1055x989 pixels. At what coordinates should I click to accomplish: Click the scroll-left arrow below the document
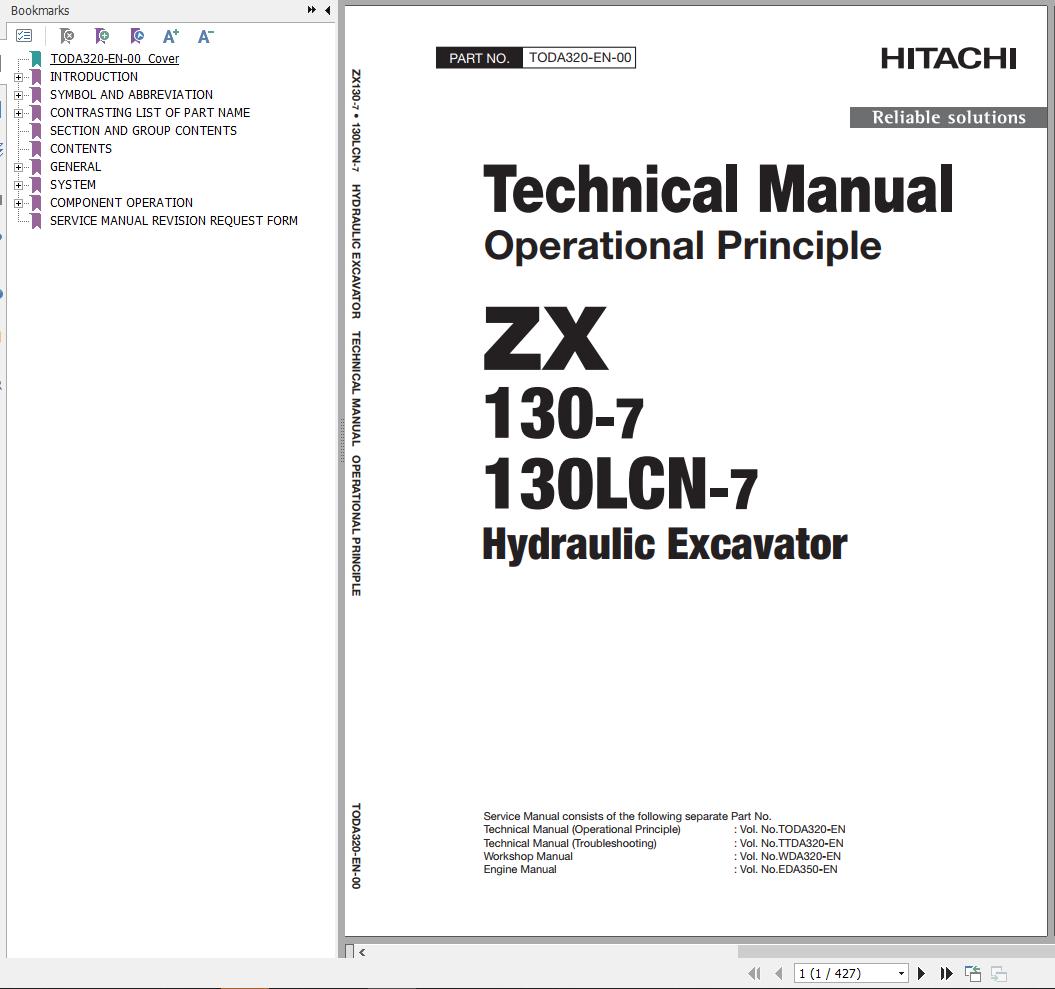pyautogui.click(x=362, y=952)
